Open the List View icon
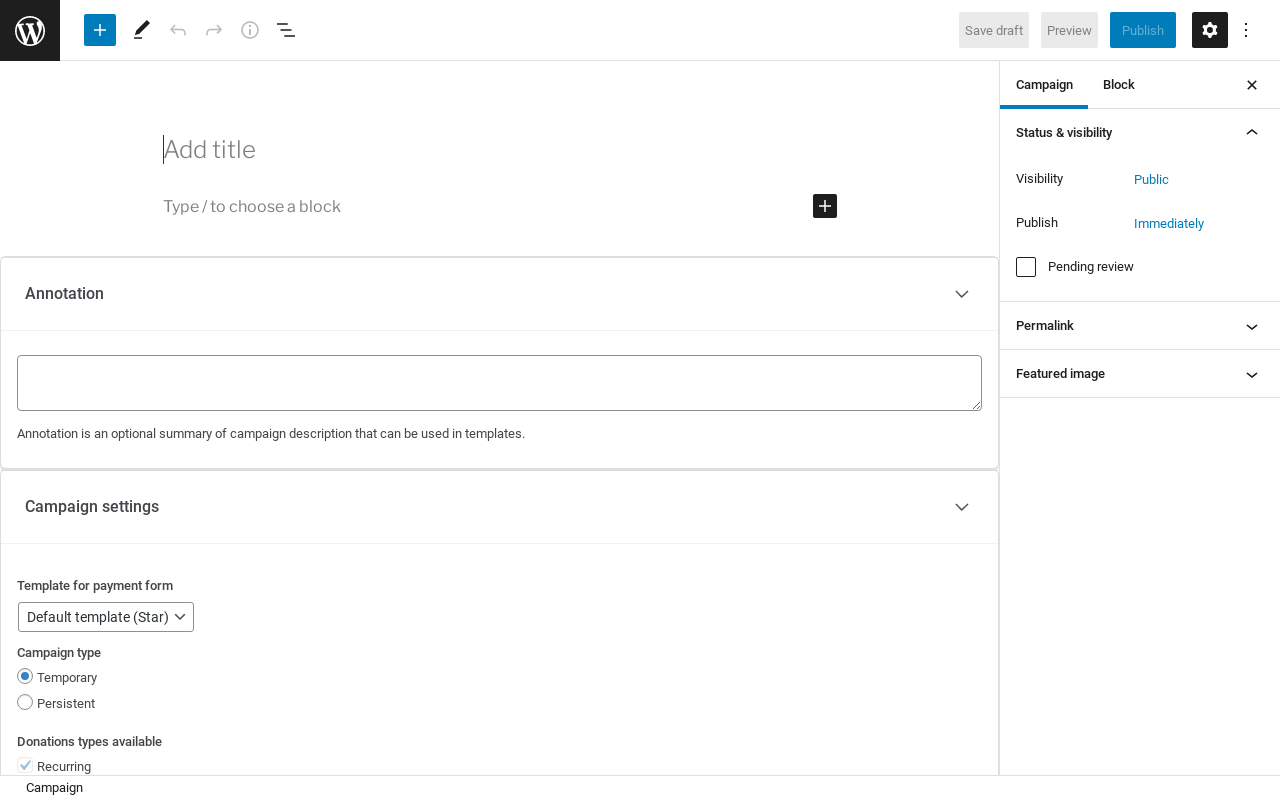 (286, 30)
